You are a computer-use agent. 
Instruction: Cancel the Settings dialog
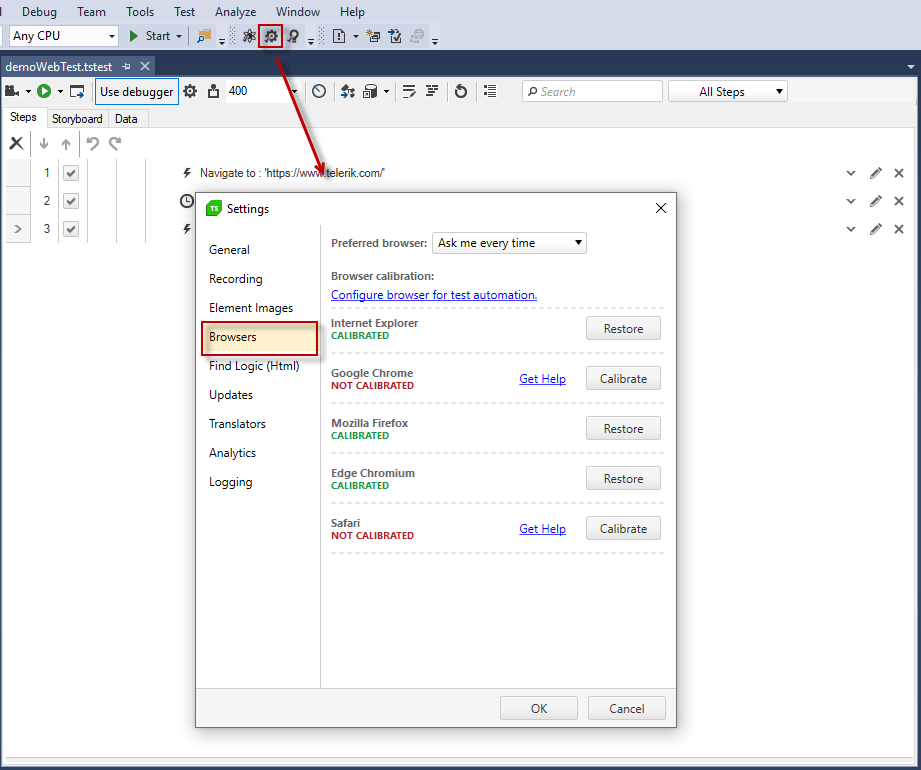(627, 708)
